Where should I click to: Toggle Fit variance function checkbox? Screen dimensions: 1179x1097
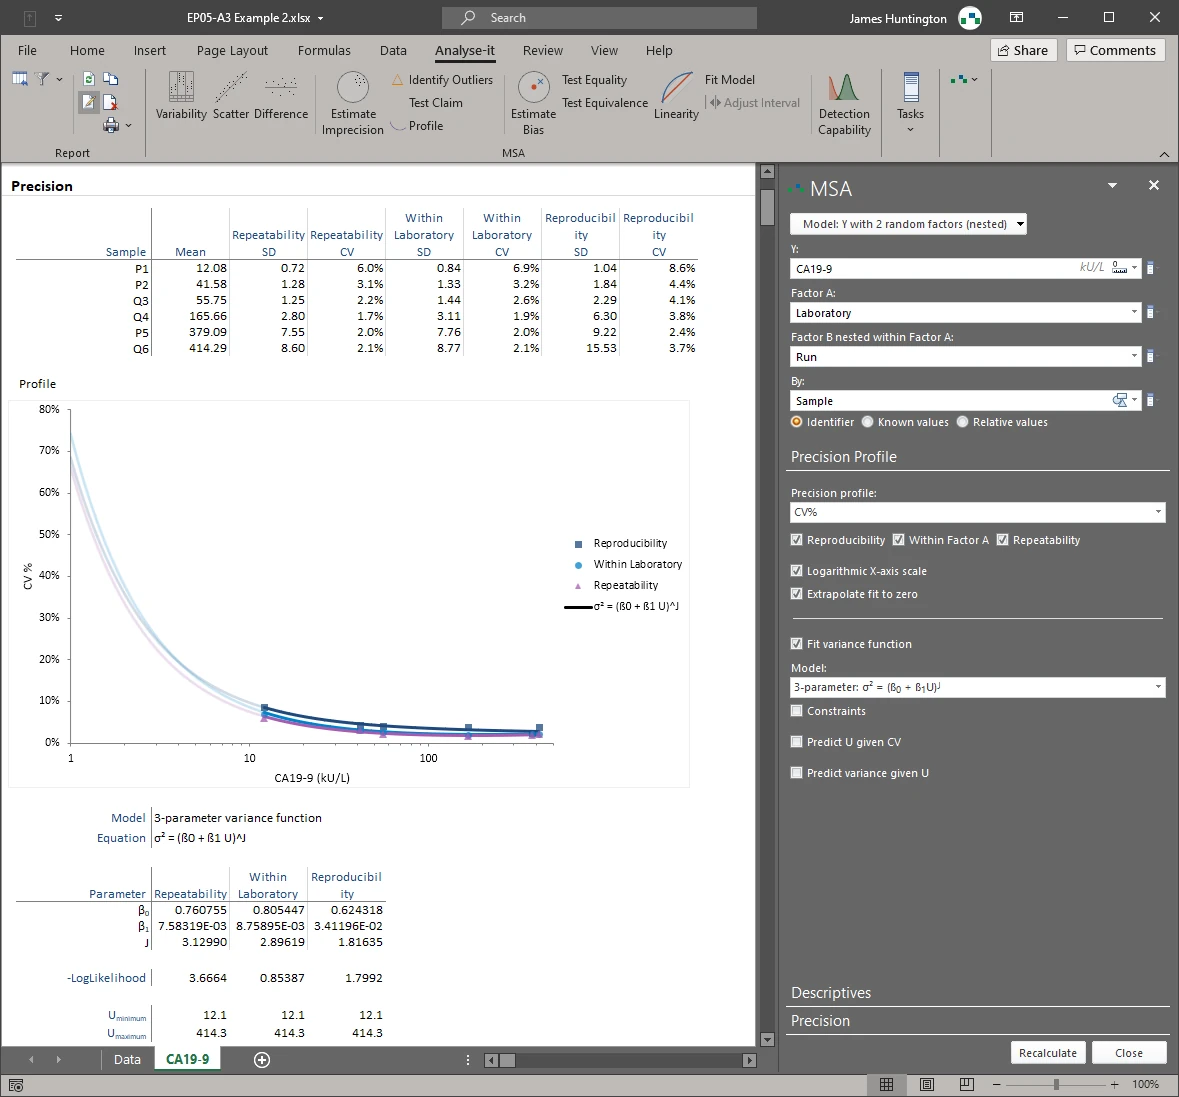tap(797, 644)
